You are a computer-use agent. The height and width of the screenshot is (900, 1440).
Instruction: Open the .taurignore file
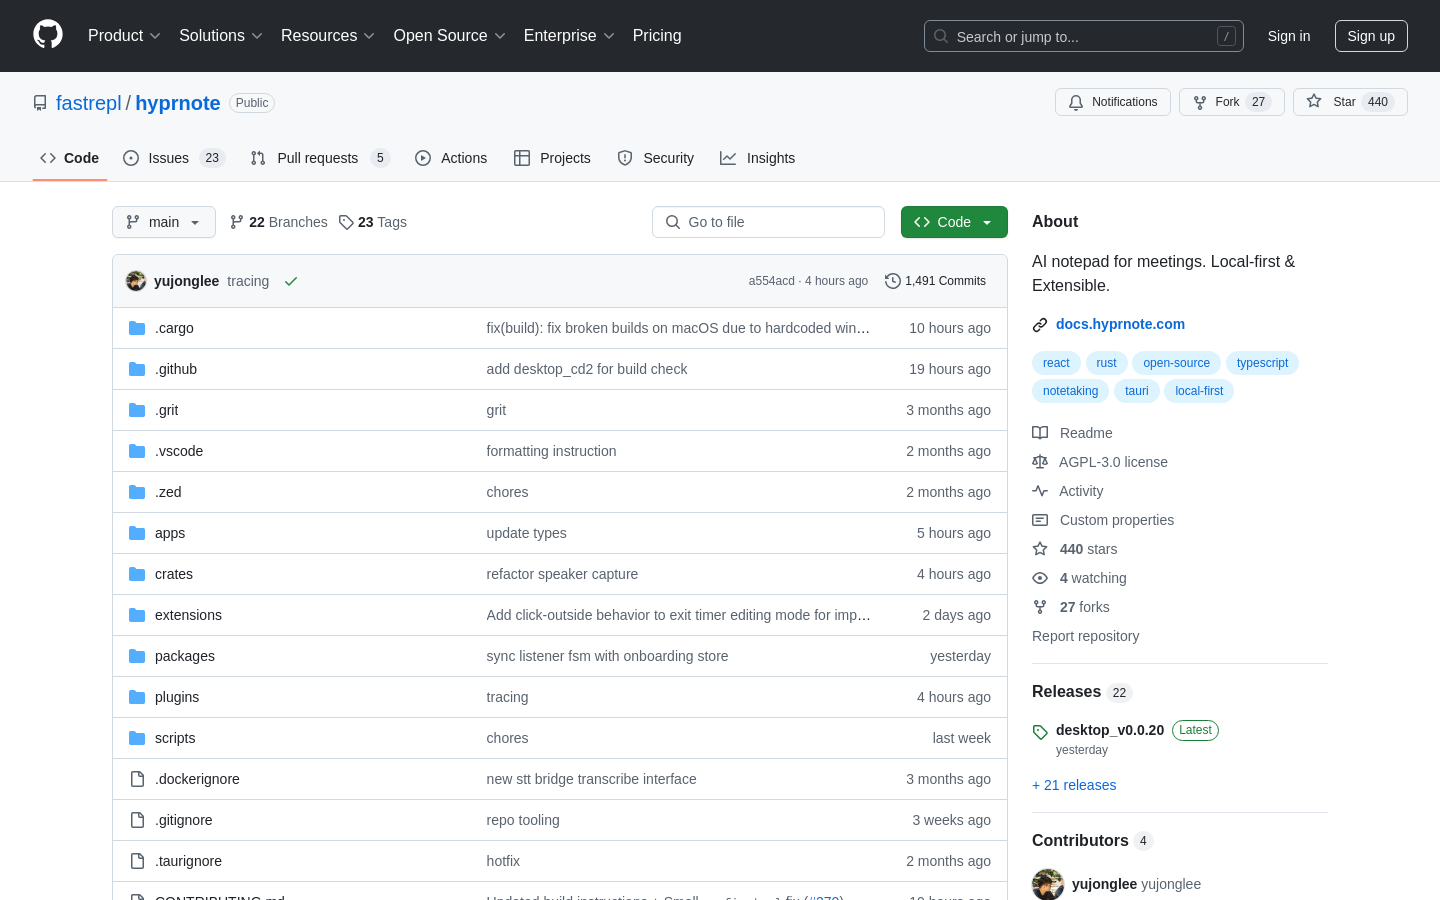point(188,861)
